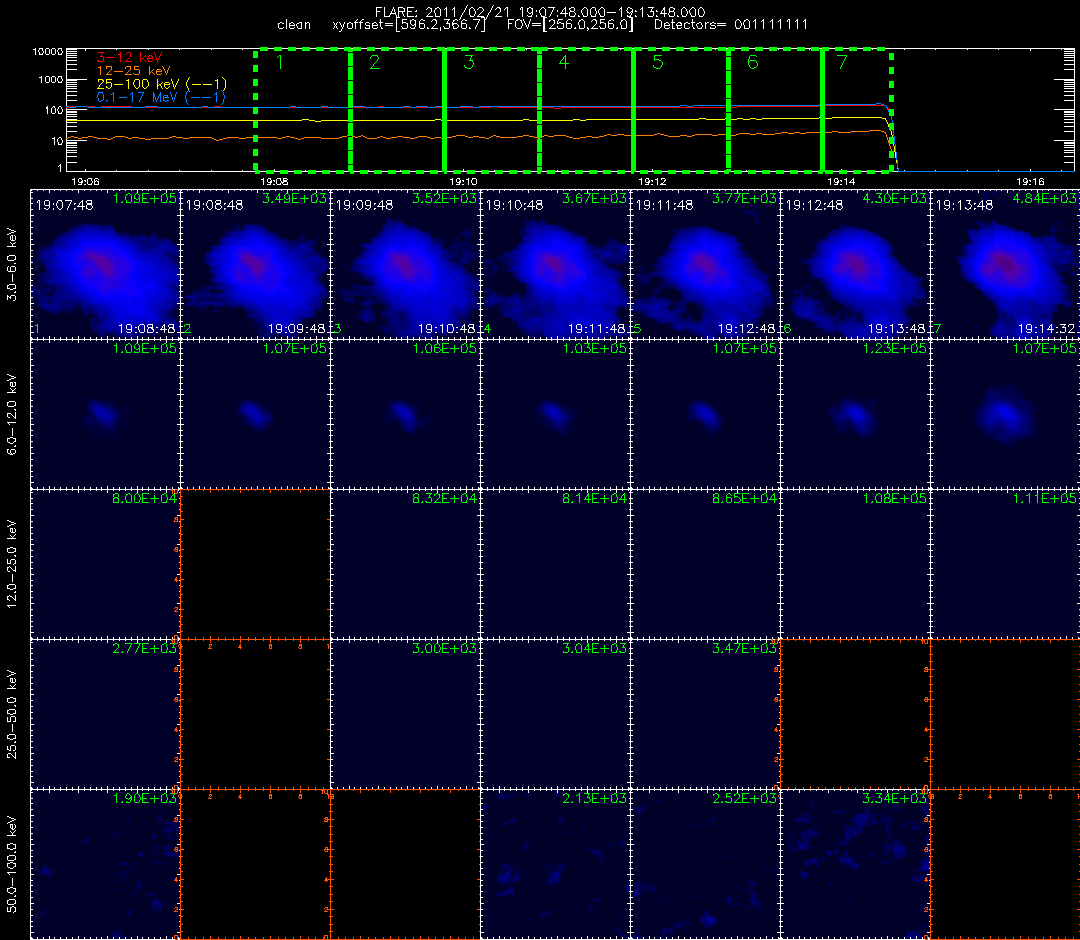Select interval 5 marker in the light curve

click(x=658, y=63)
